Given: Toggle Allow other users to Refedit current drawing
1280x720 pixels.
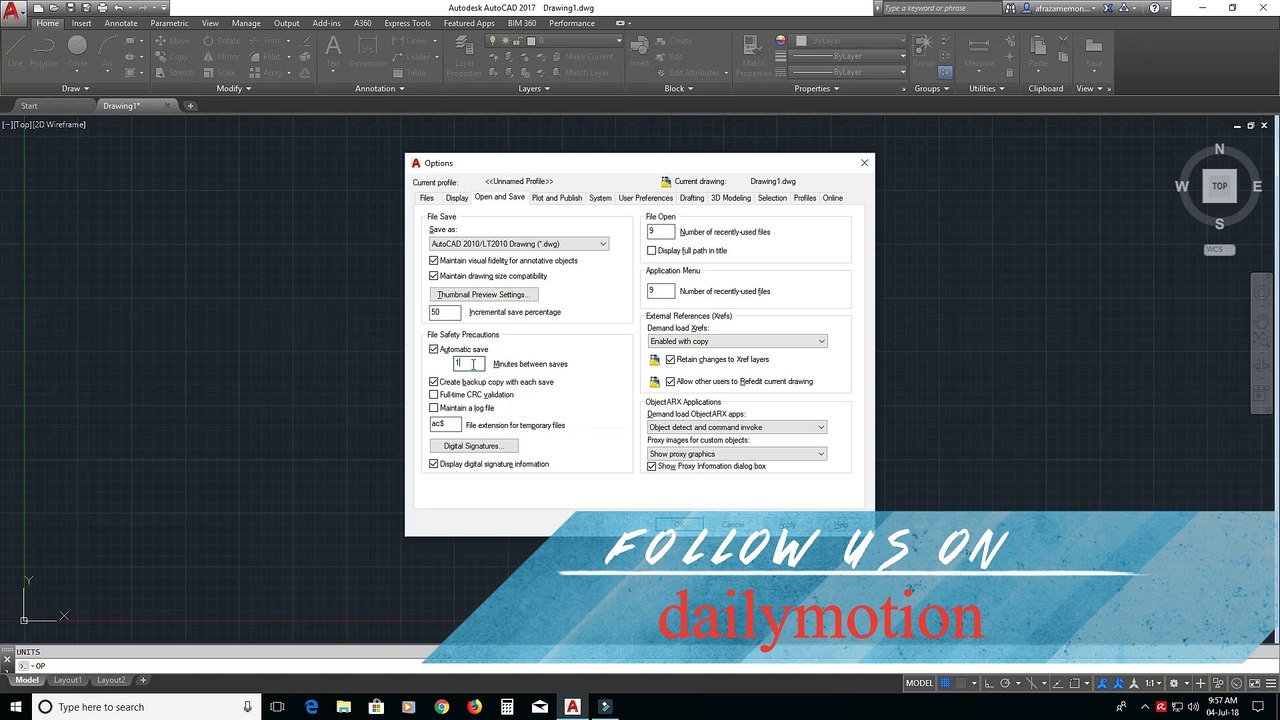Looking at the screenshot, I should tap(670, 382).
